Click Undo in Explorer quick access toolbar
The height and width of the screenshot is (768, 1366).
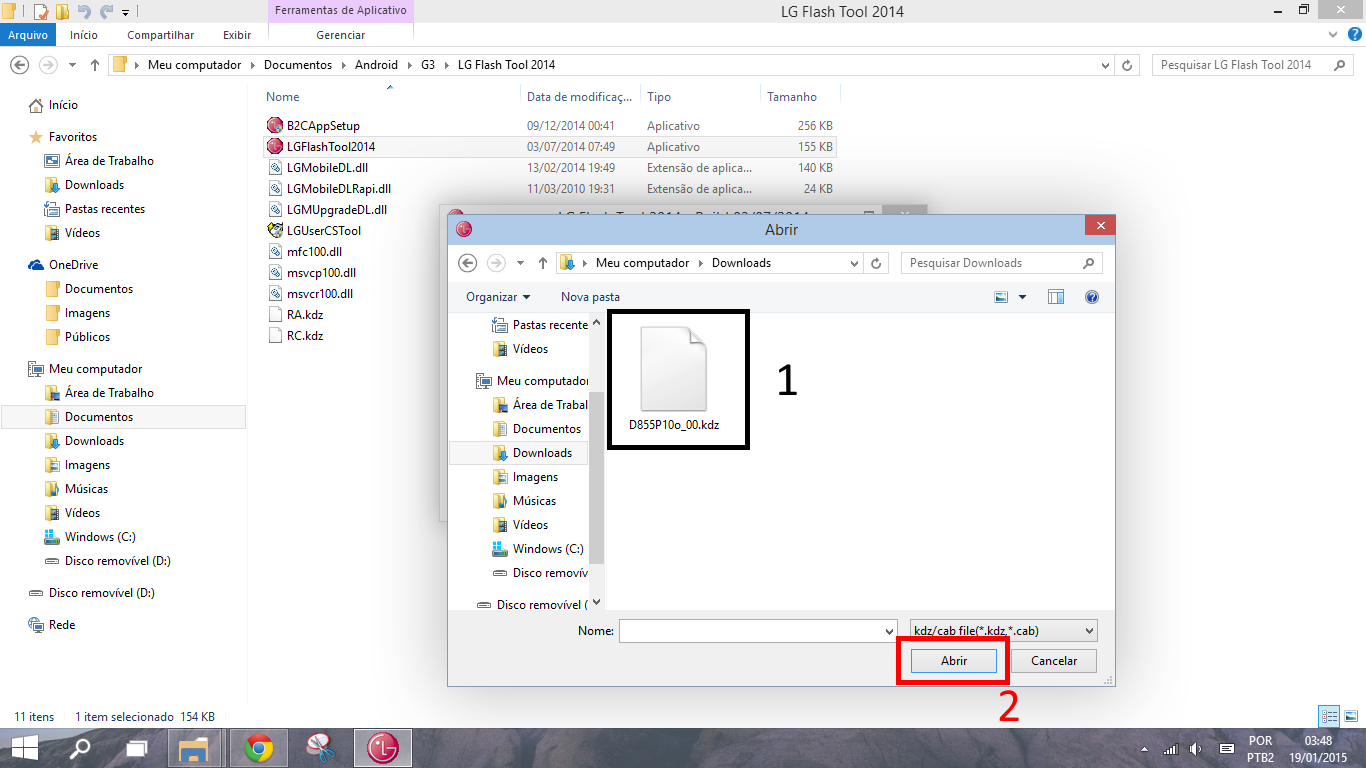click(83, 12)
